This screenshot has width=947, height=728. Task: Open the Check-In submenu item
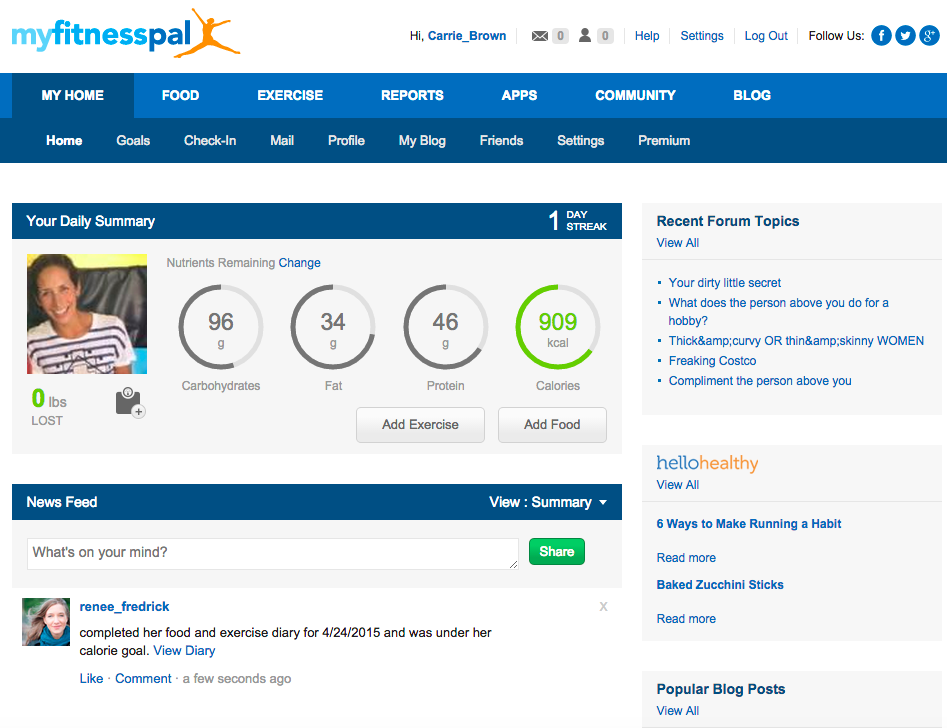click(210, 141)
